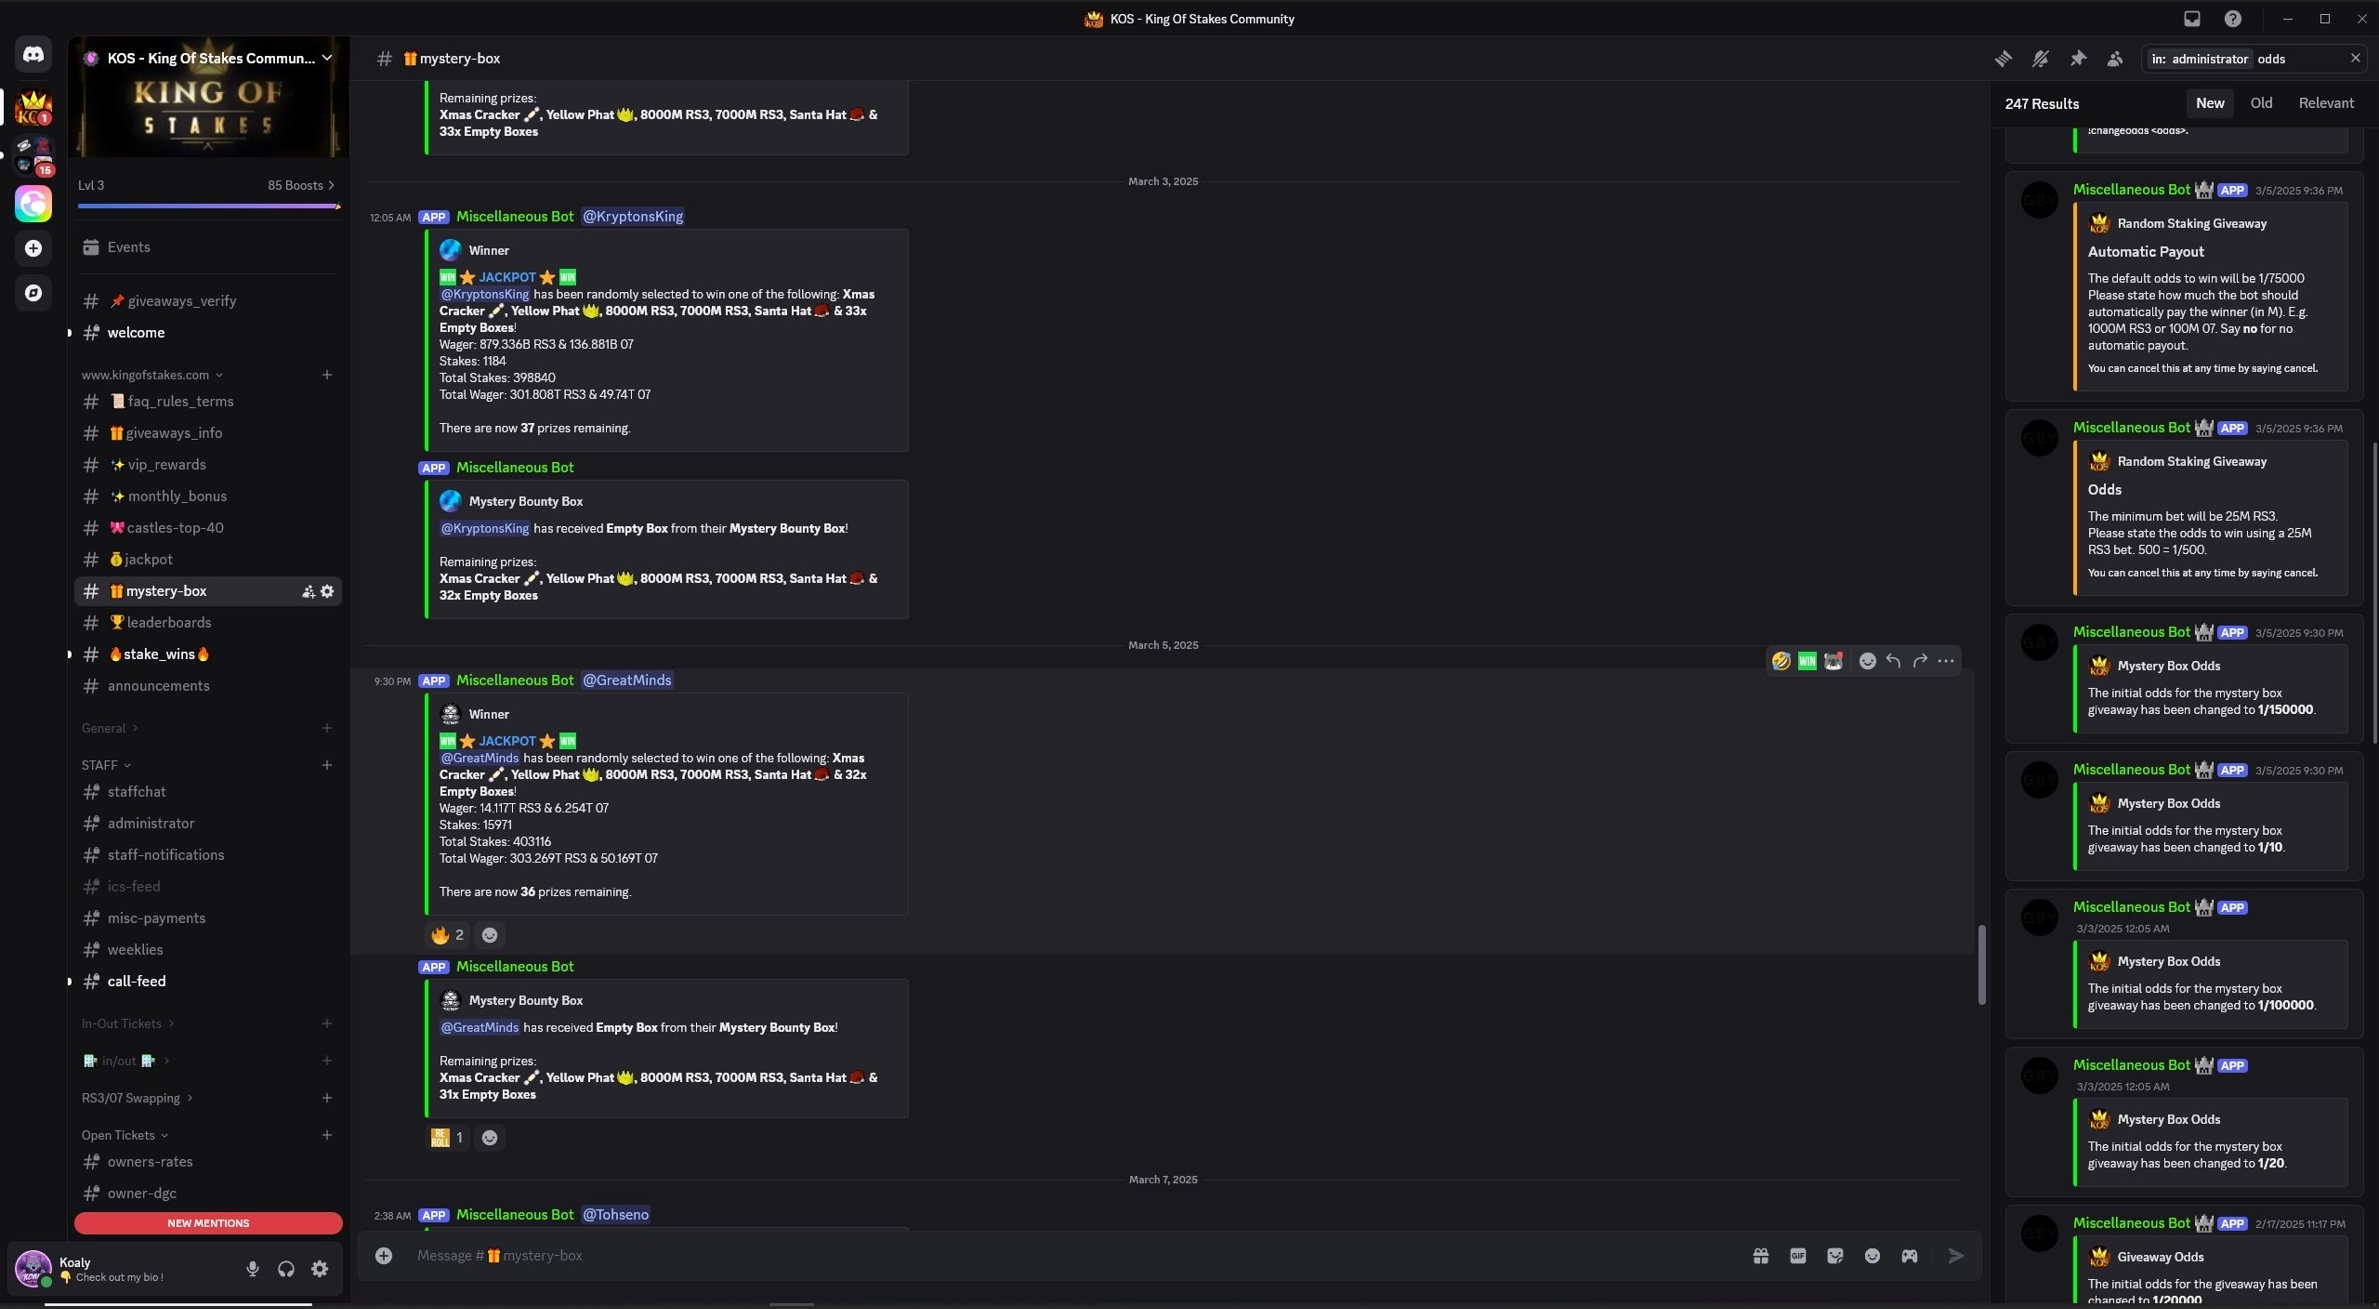Open the Help question mark icon
The height and width of the screenshot is (1309, 2379).
(x=2233, y=19)
